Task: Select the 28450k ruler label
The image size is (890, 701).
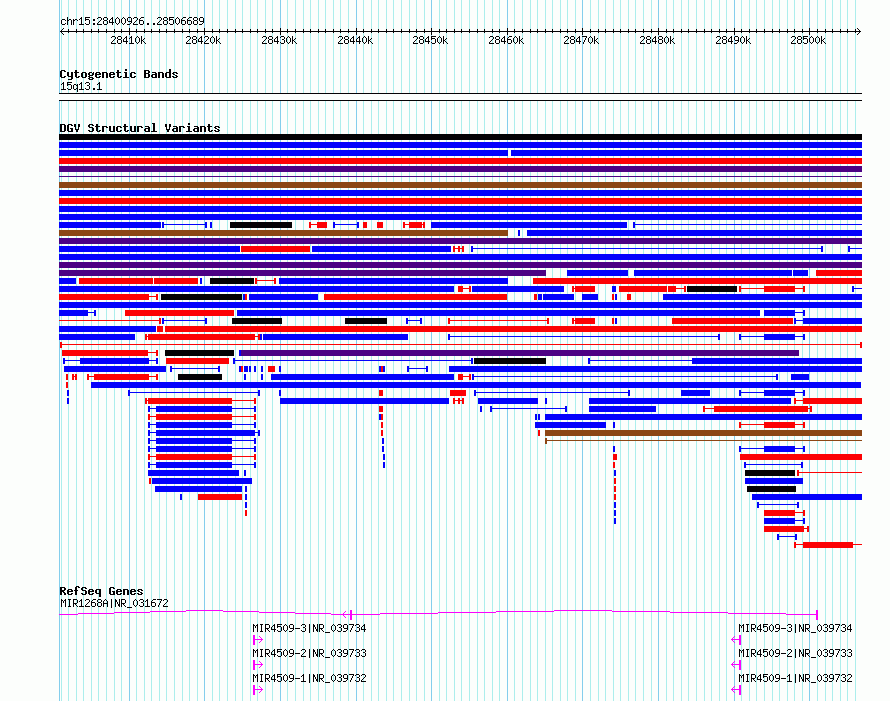Action: coord(430,40)
